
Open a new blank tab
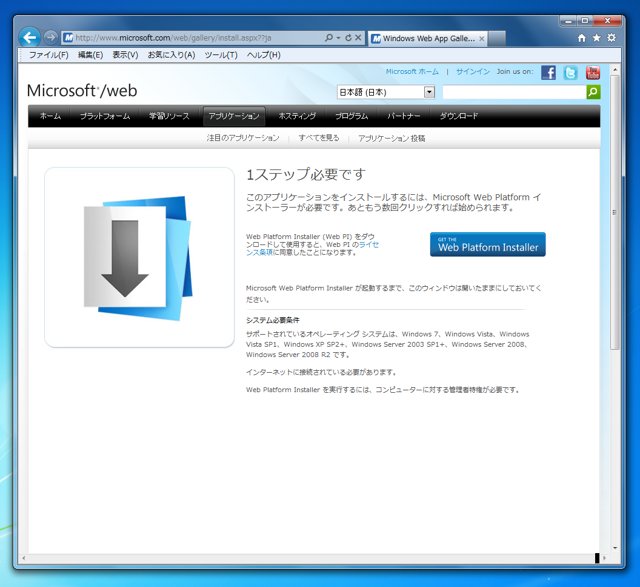497,38
